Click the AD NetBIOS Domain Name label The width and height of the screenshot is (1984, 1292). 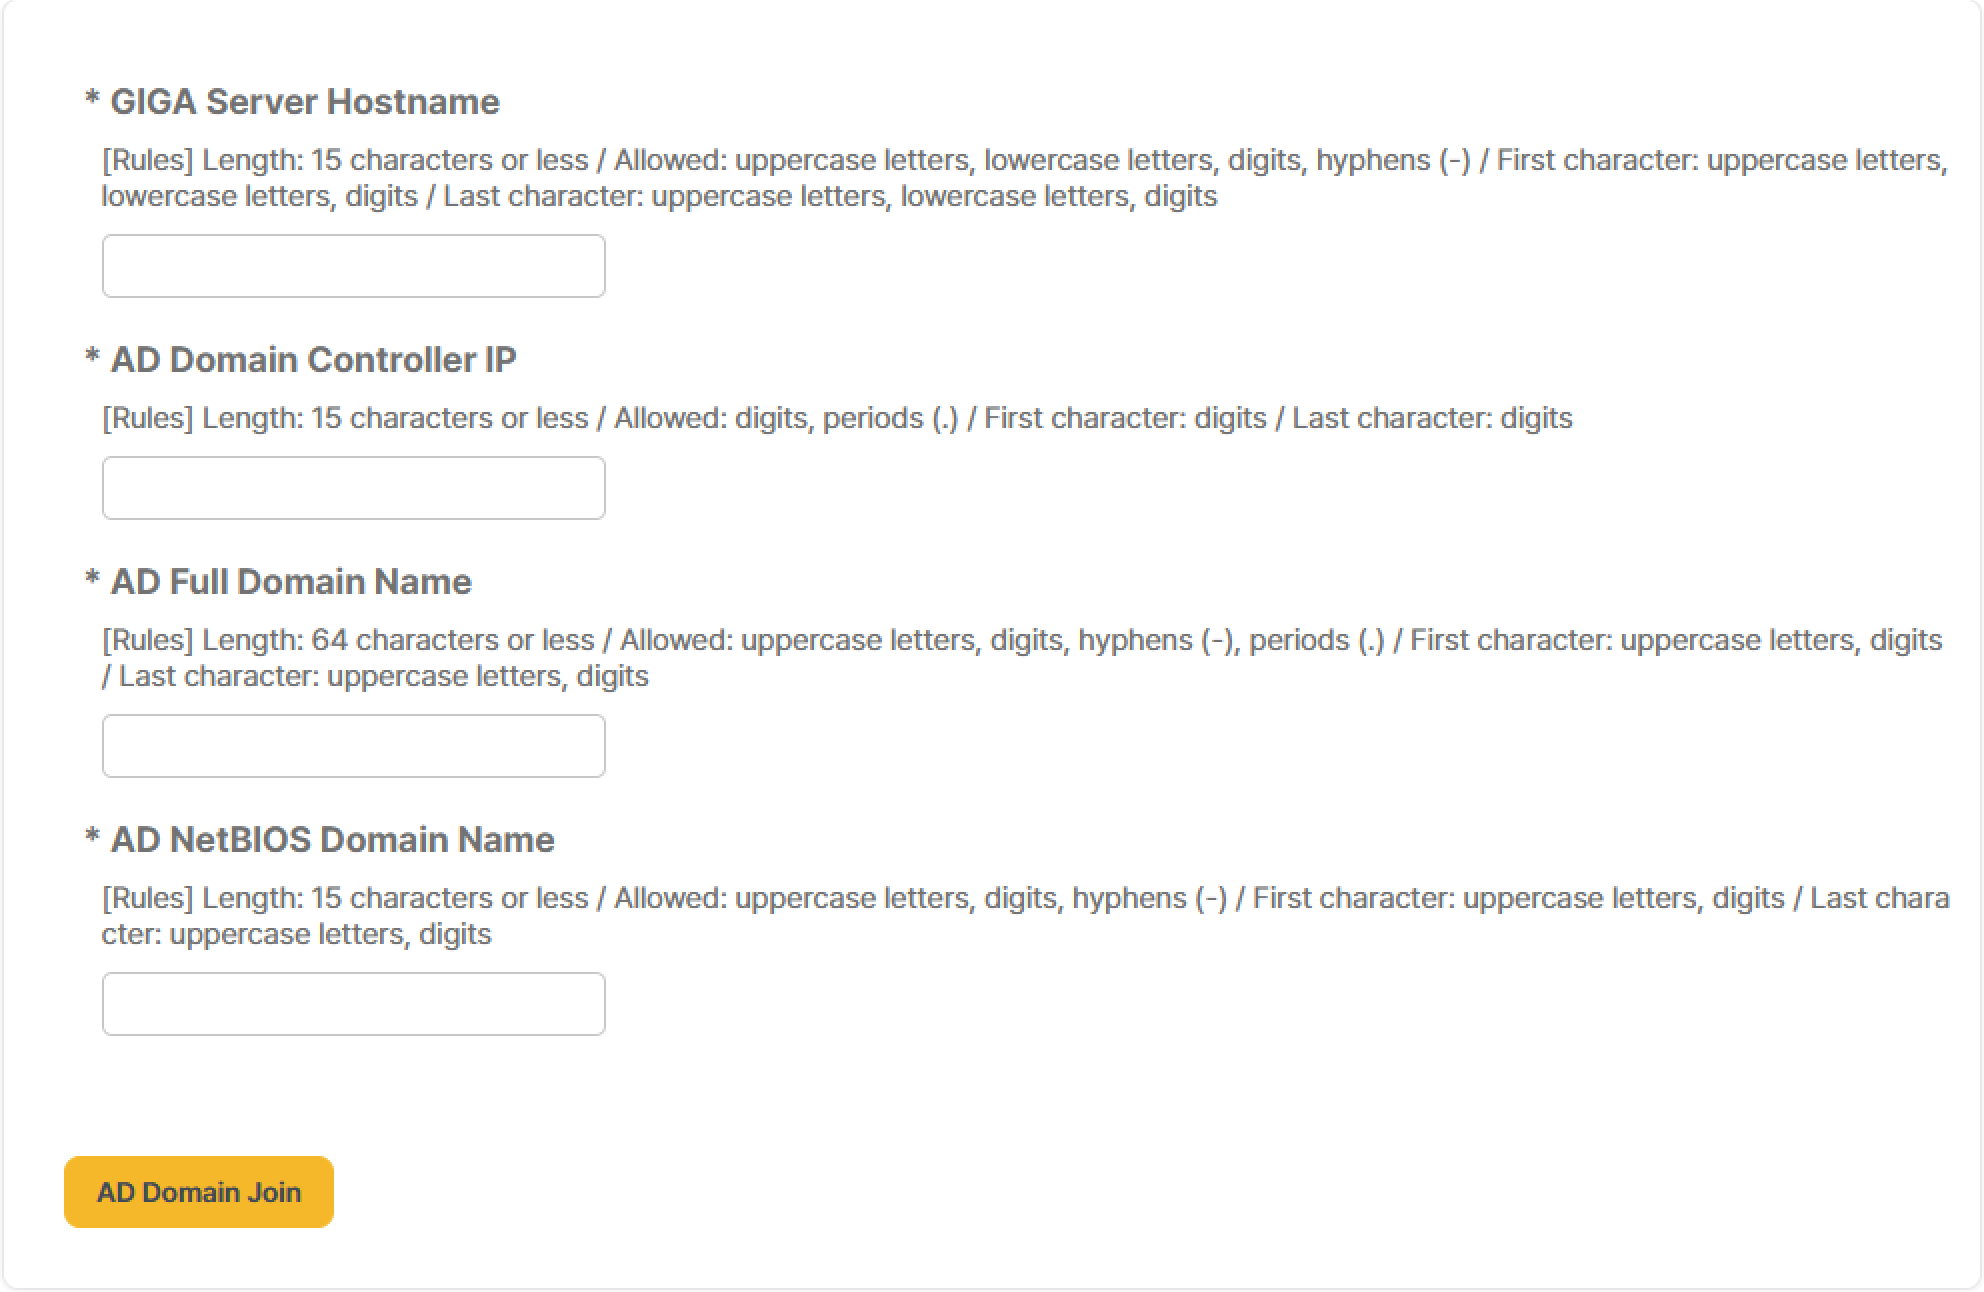[x=332, y=840]
